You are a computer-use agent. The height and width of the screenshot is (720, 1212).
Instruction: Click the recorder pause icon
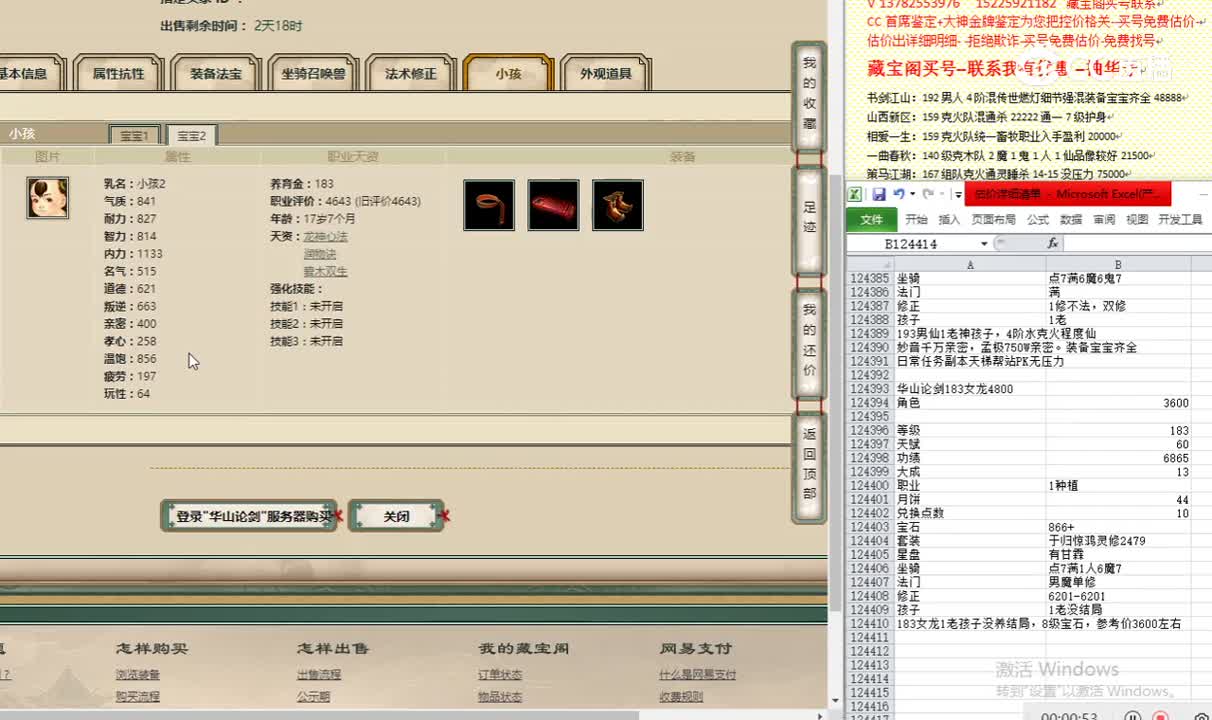point(1132,716)
